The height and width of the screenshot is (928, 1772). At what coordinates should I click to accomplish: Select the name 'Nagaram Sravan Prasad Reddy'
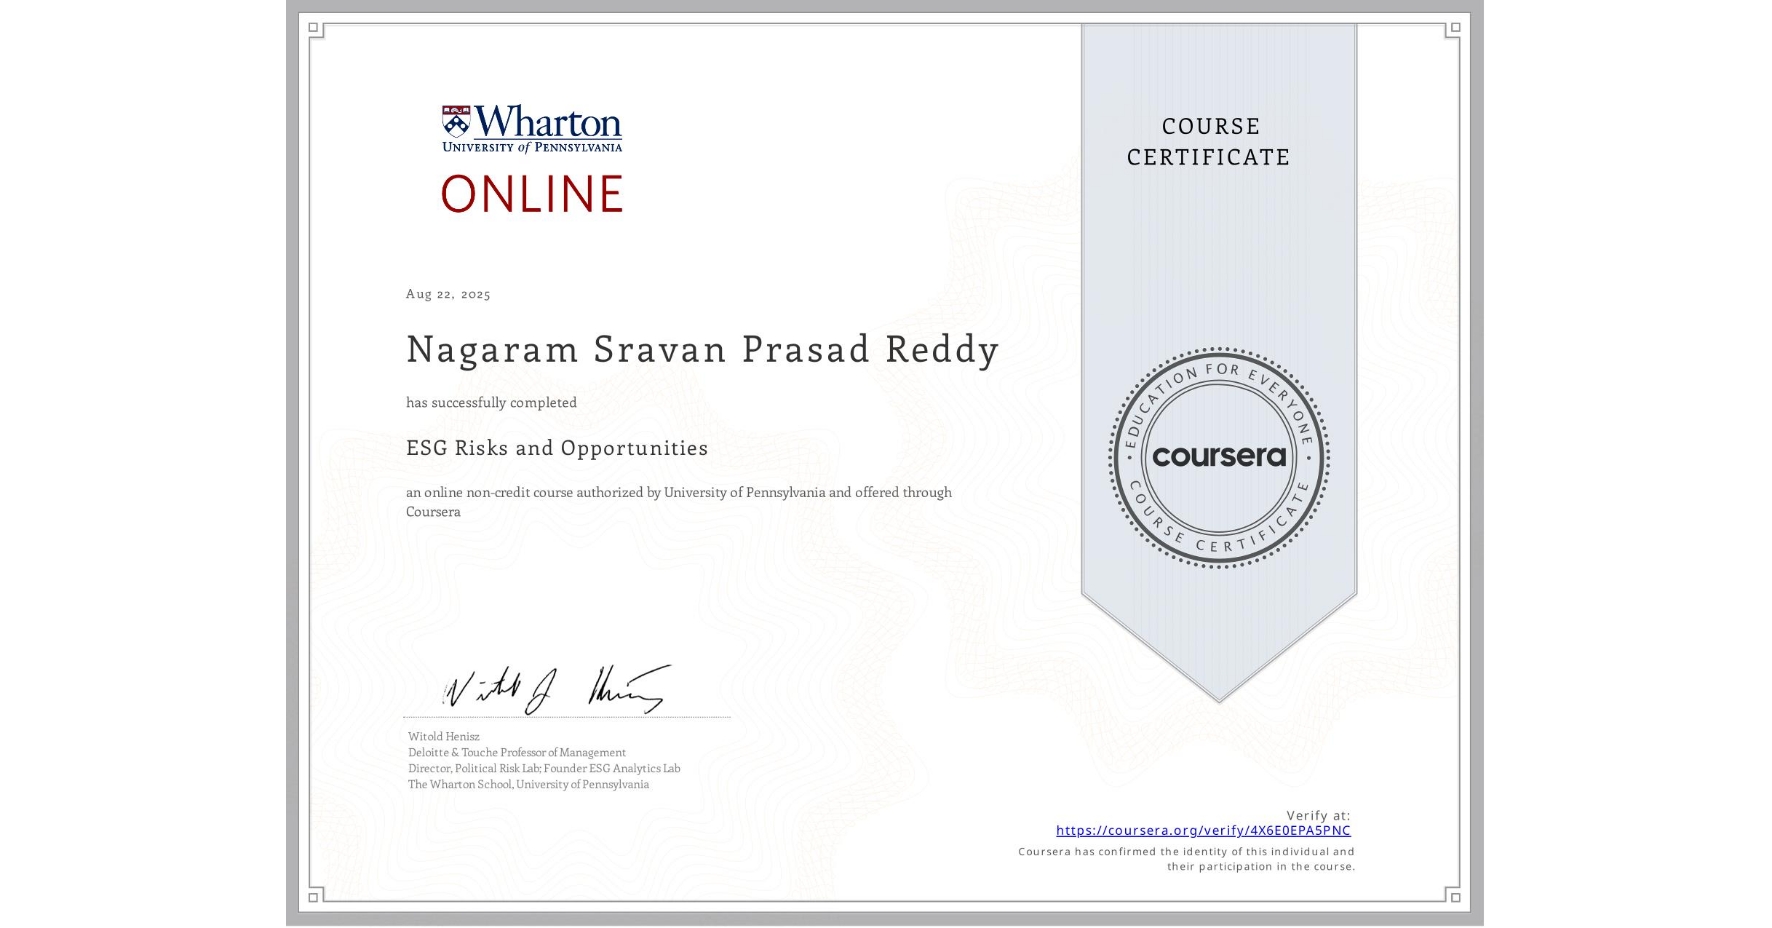click(x=703, y=350)
